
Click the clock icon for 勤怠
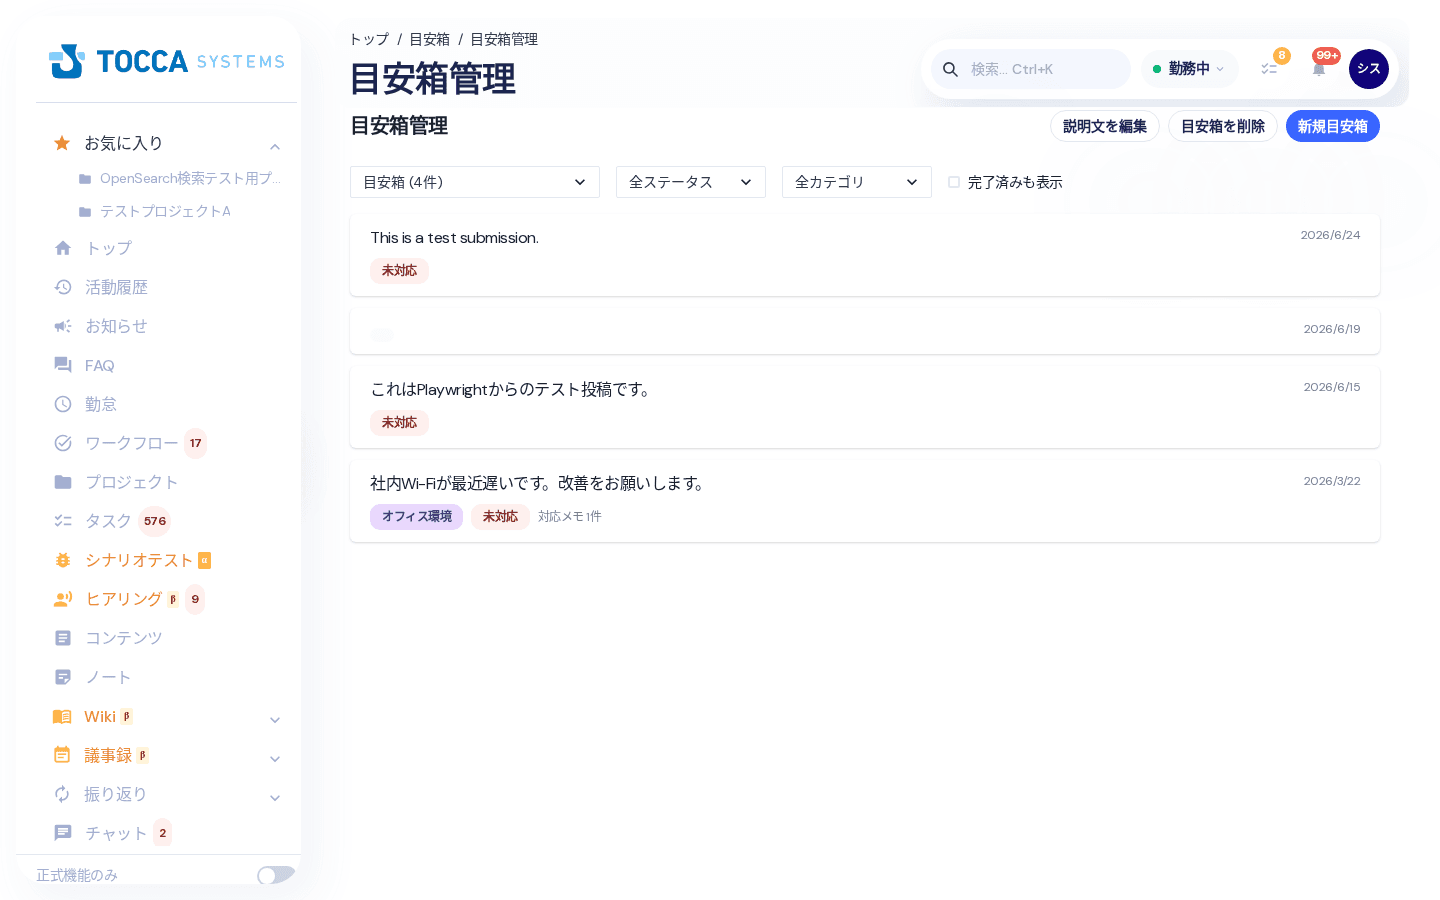pyautogui.click(x=63, y=404)
